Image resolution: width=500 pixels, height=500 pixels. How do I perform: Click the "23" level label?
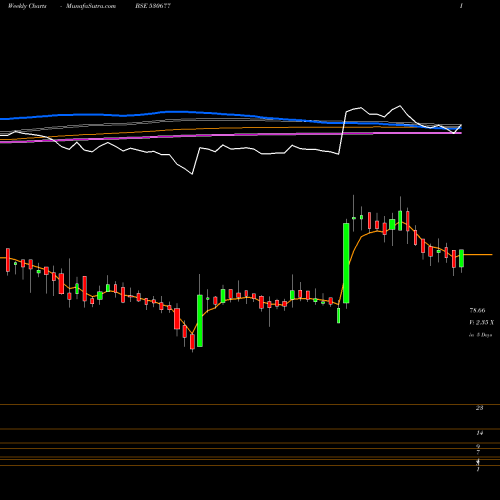[479, 408]
